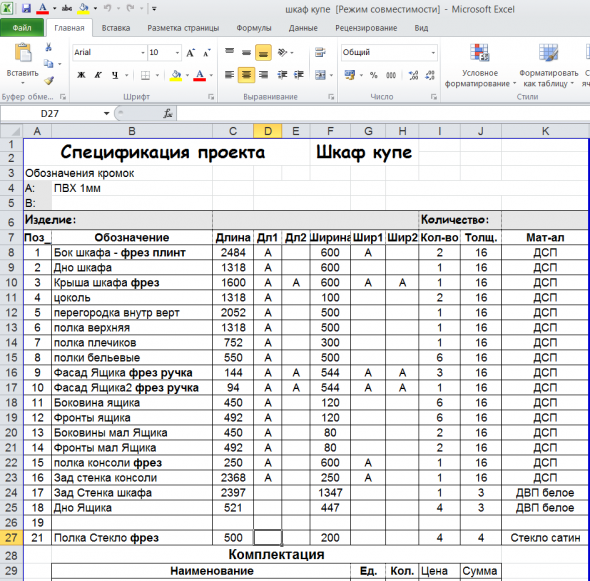Toggle Italic (К) formatting

[x=98, y=75]
